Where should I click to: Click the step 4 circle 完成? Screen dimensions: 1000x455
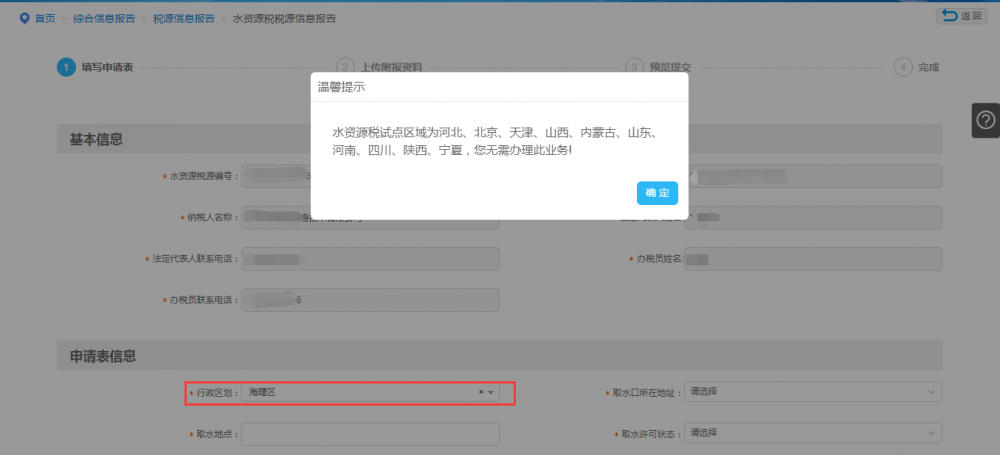point(903,67)
